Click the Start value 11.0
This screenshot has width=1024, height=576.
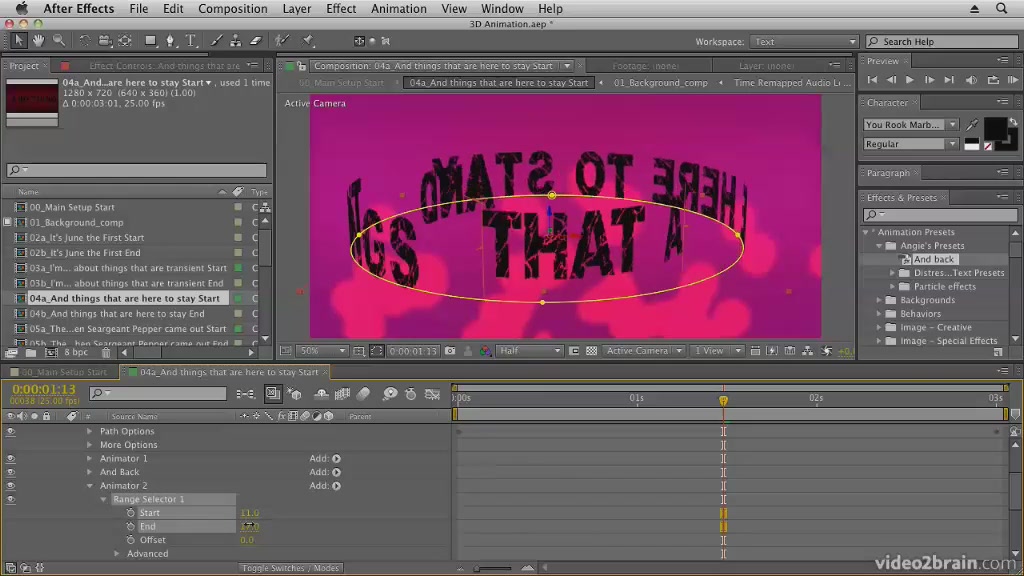point(249,513)
